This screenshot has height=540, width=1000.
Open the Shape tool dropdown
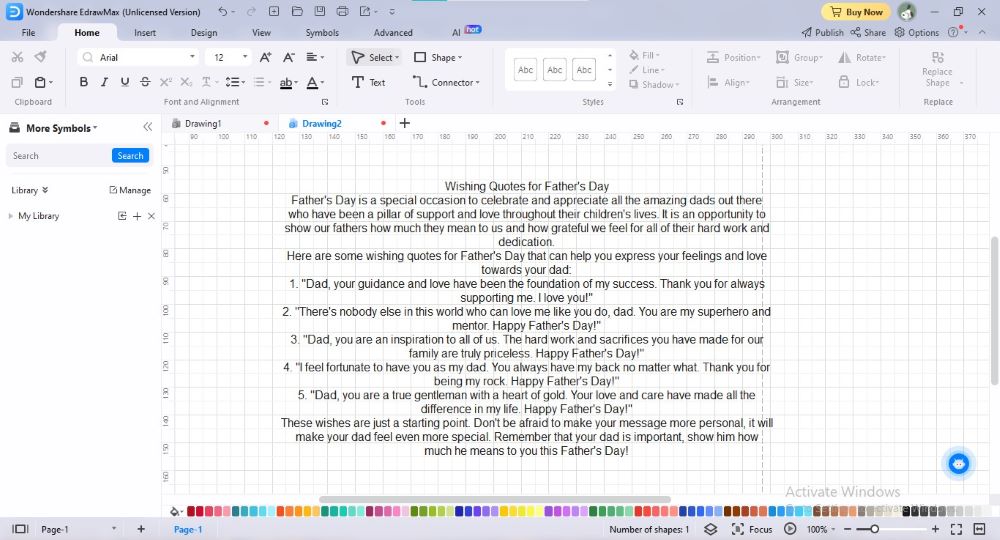point(438,57)
